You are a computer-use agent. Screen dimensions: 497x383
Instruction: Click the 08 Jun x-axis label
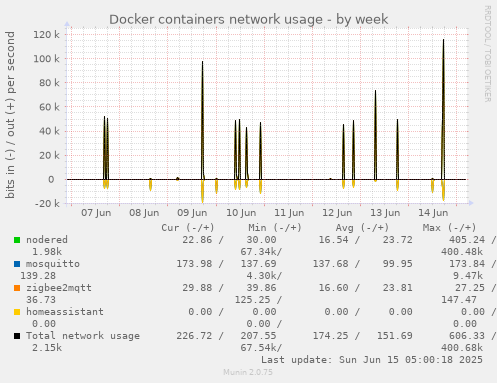tap(144, 213)
